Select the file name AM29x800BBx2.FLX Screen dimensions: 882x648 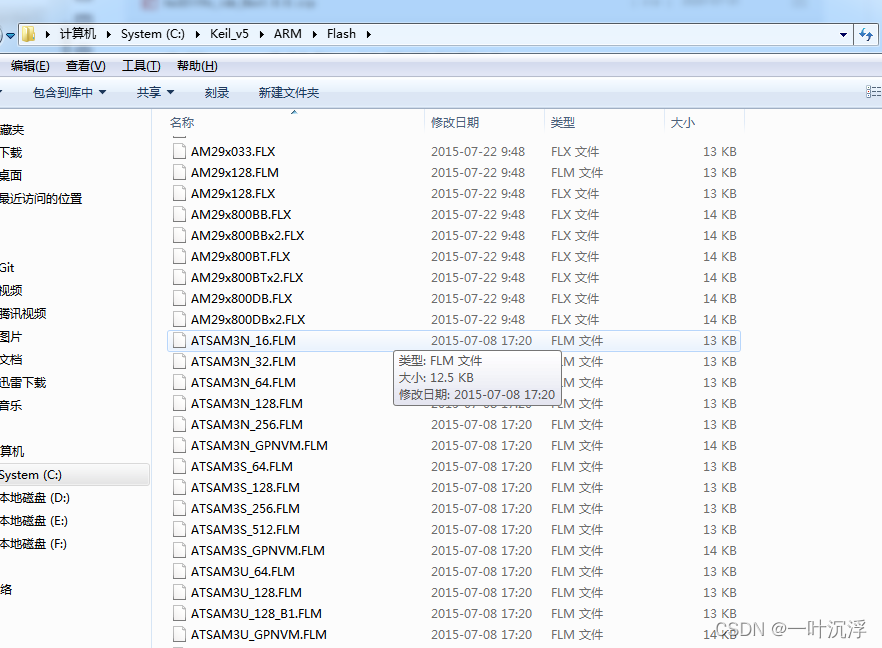pos(248,235)
